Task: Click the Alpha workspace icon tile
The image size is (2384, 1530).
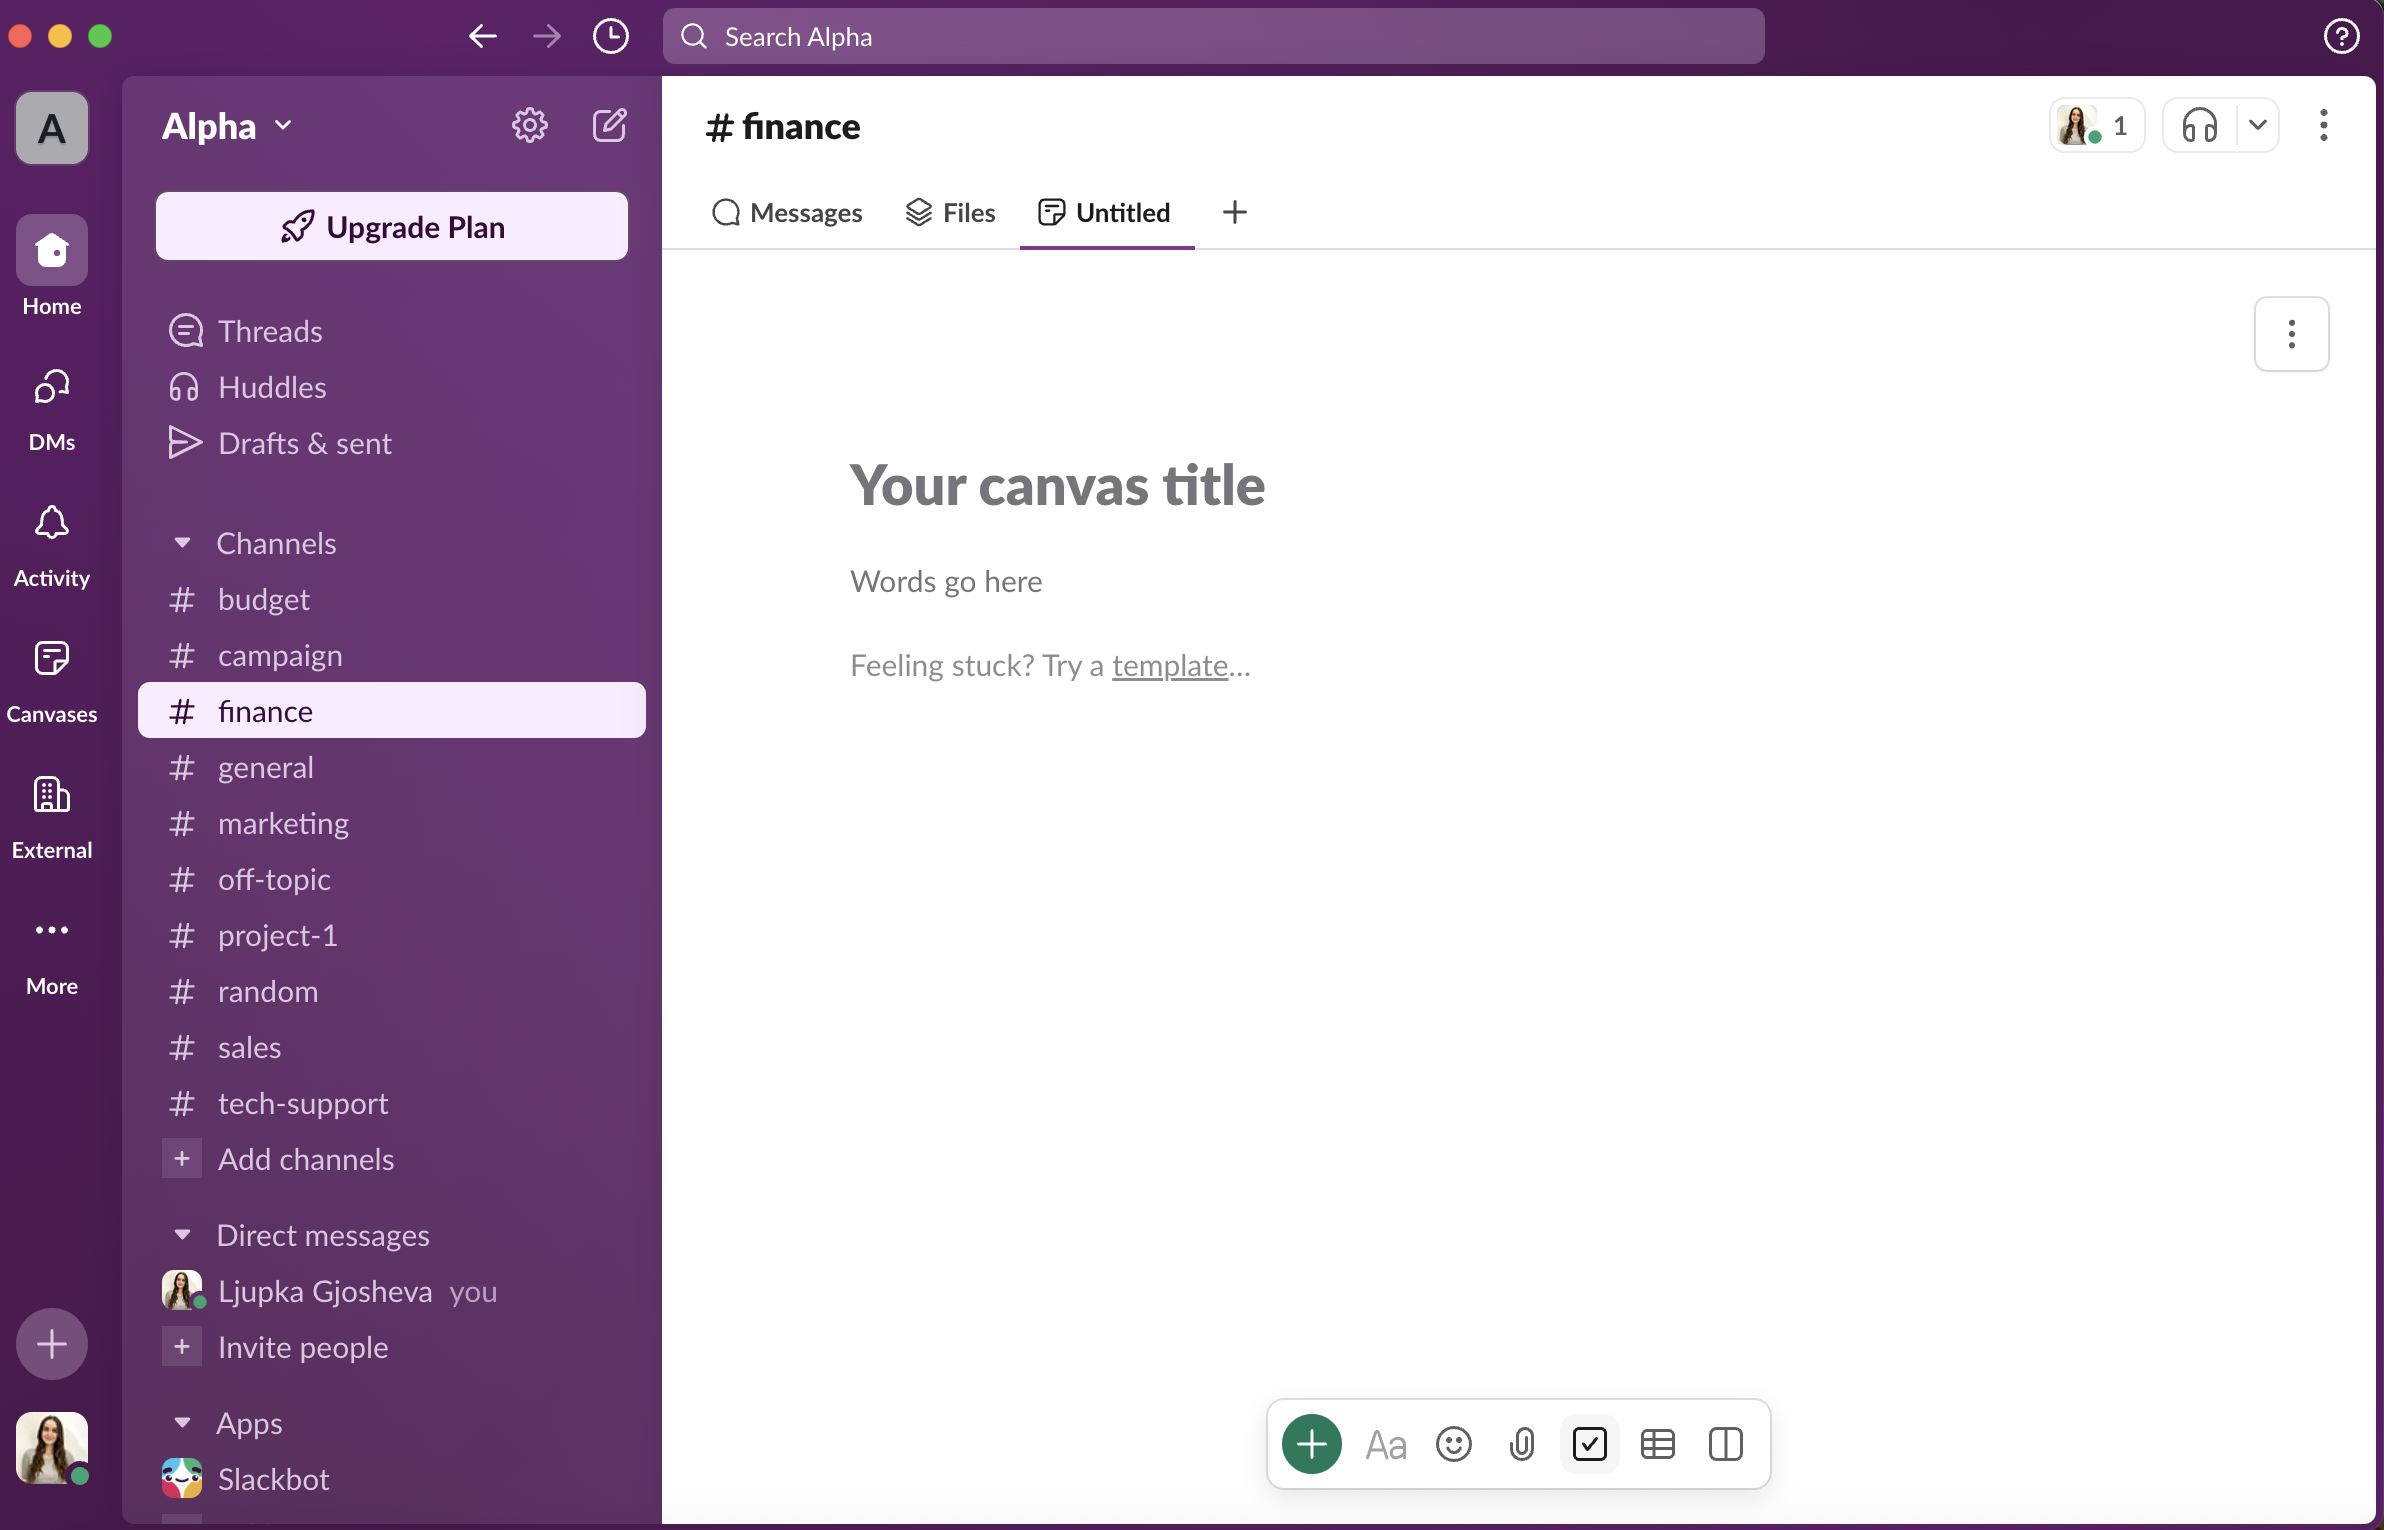Action: (x=52, y=128)
